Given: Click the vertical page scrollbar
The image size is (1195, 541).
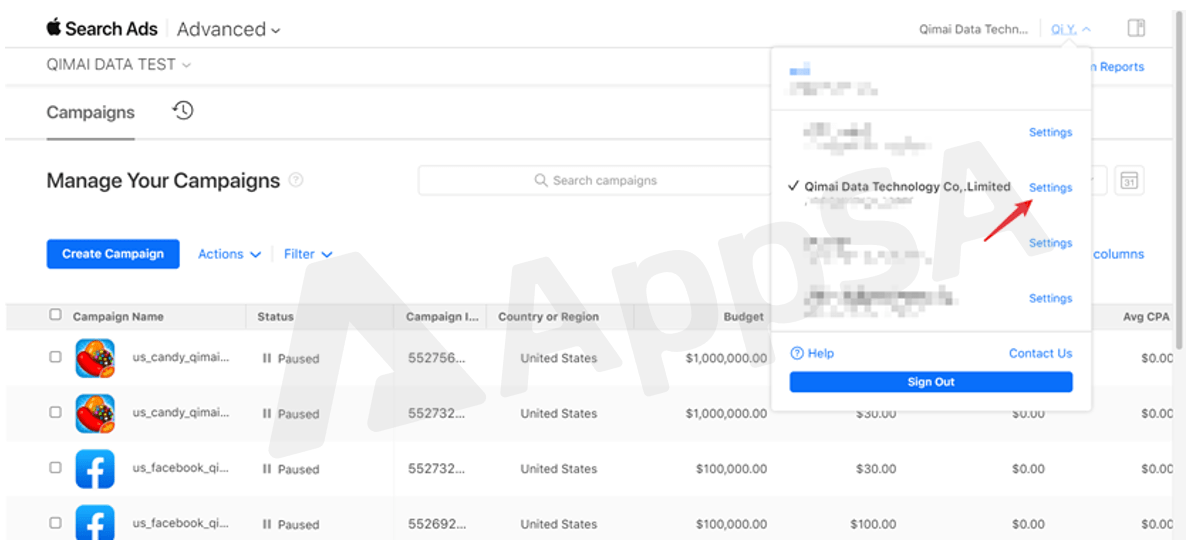Looking at the screenshot, I should pyautogui.click(x=1181, y=183).
